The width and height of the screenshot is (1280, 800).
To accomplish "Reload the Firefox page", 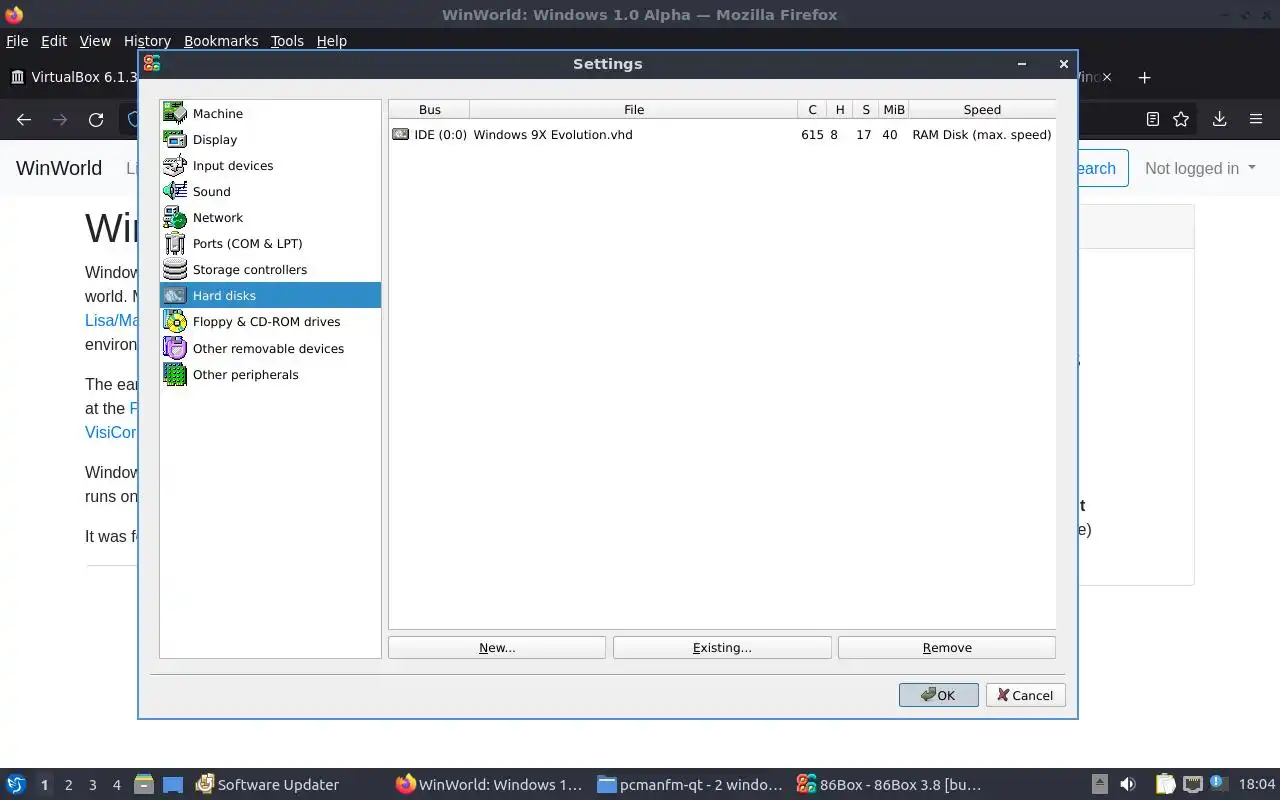I will [96, 119].
